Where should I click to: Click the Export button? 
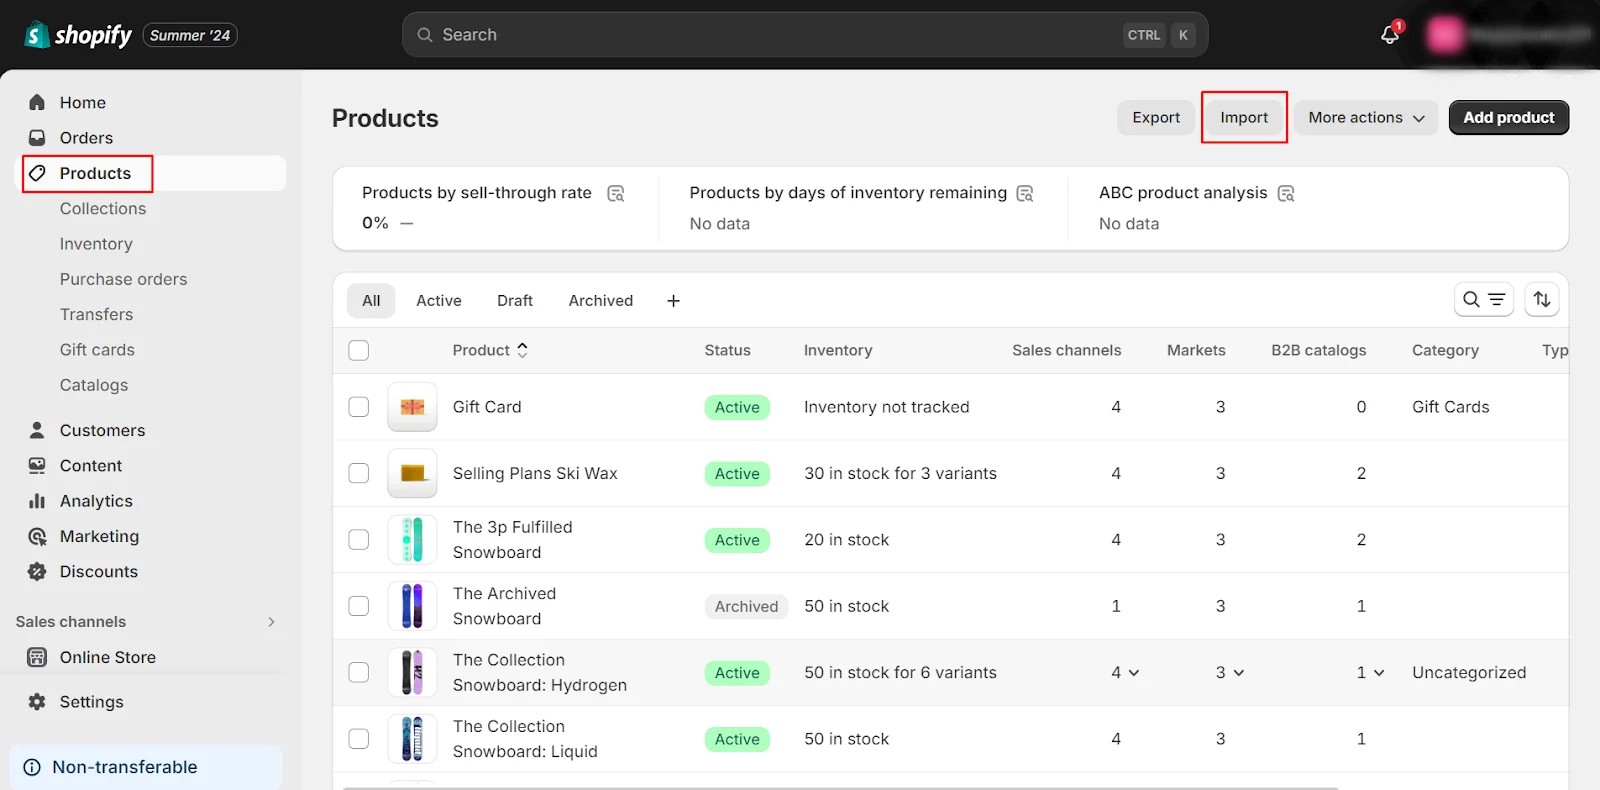click(1156, 117)
